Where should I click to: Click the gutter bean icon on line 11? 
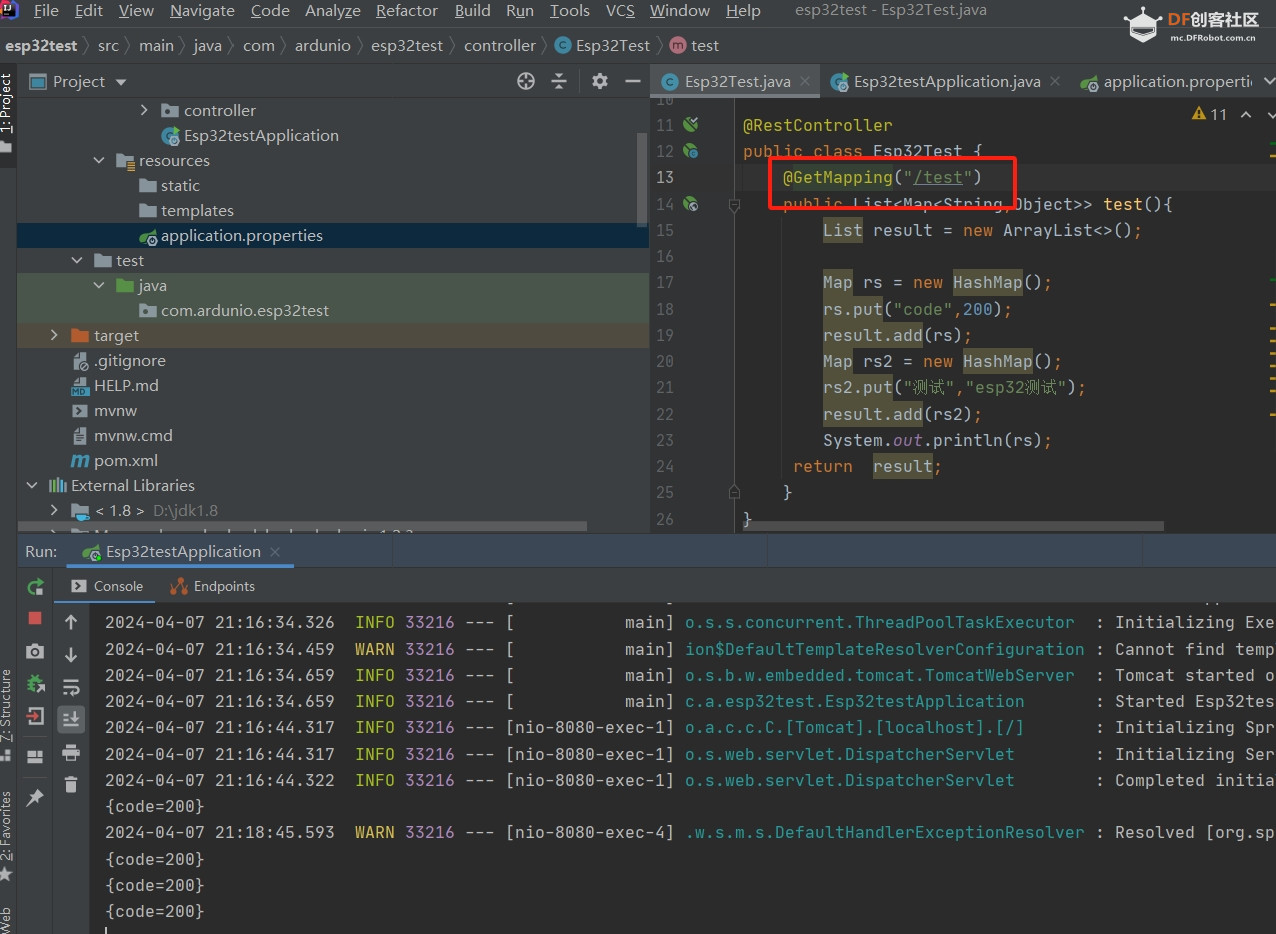coord(690,125)
